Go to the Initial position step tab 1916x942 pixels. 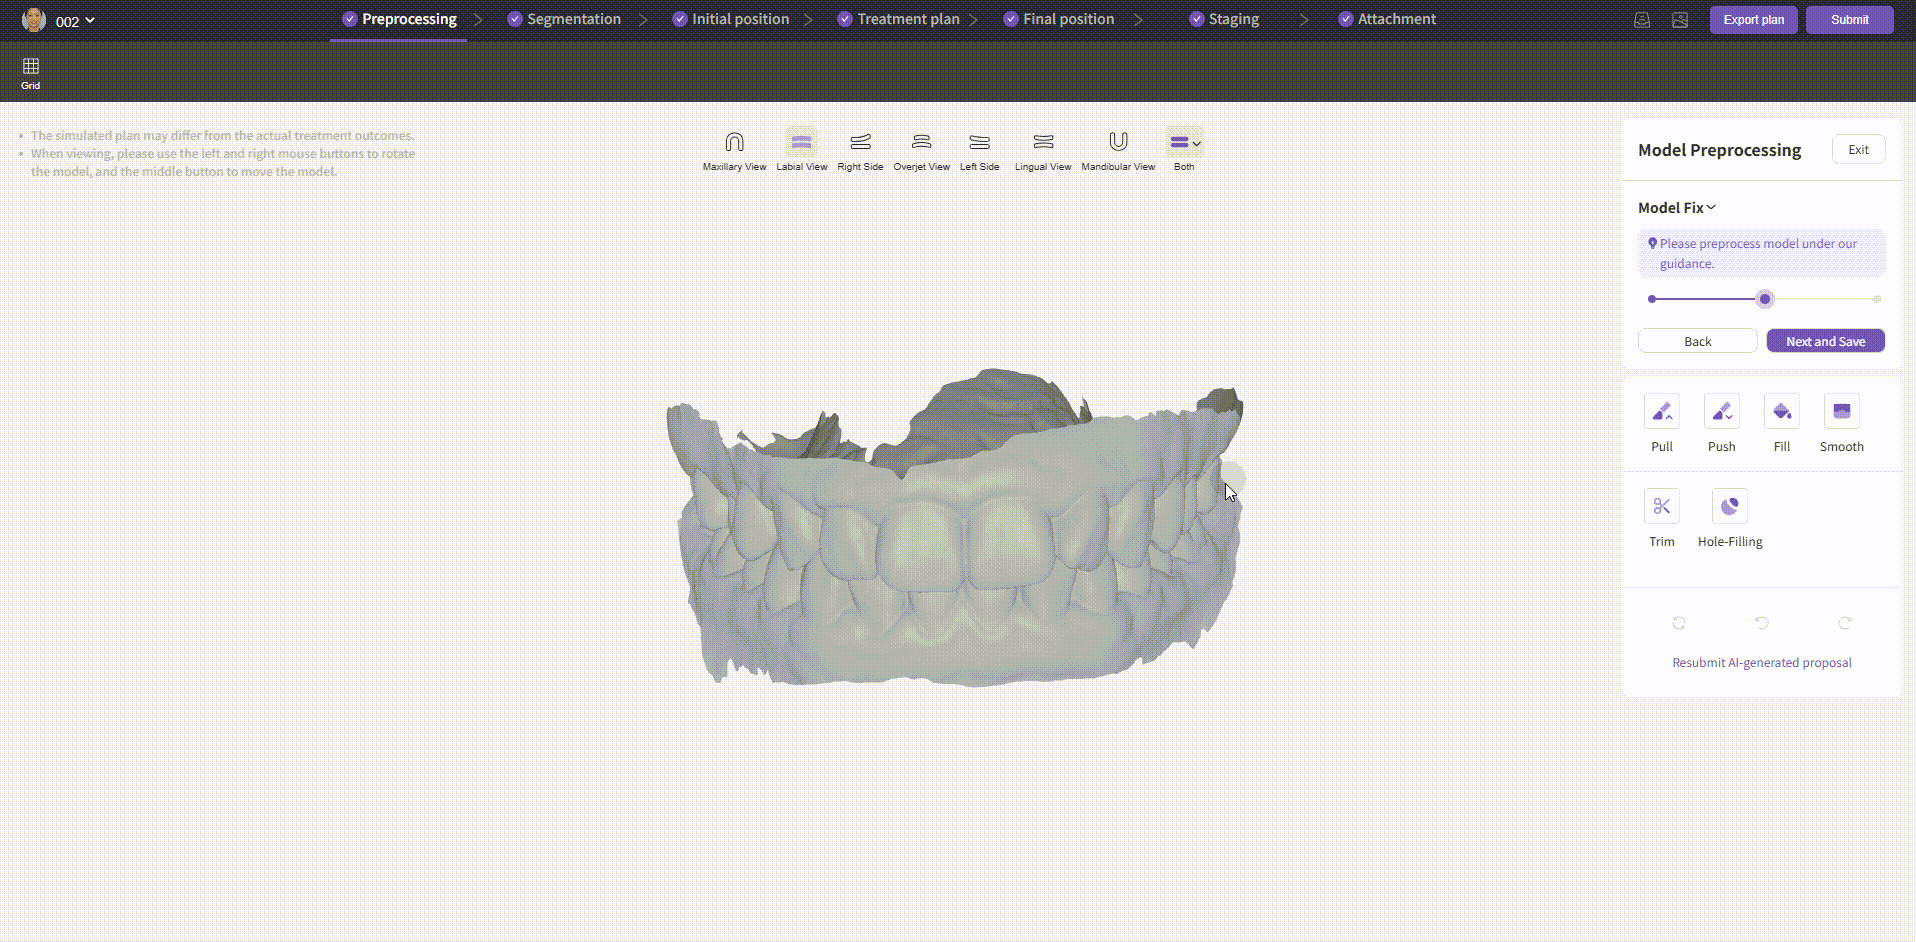point(730,19)
